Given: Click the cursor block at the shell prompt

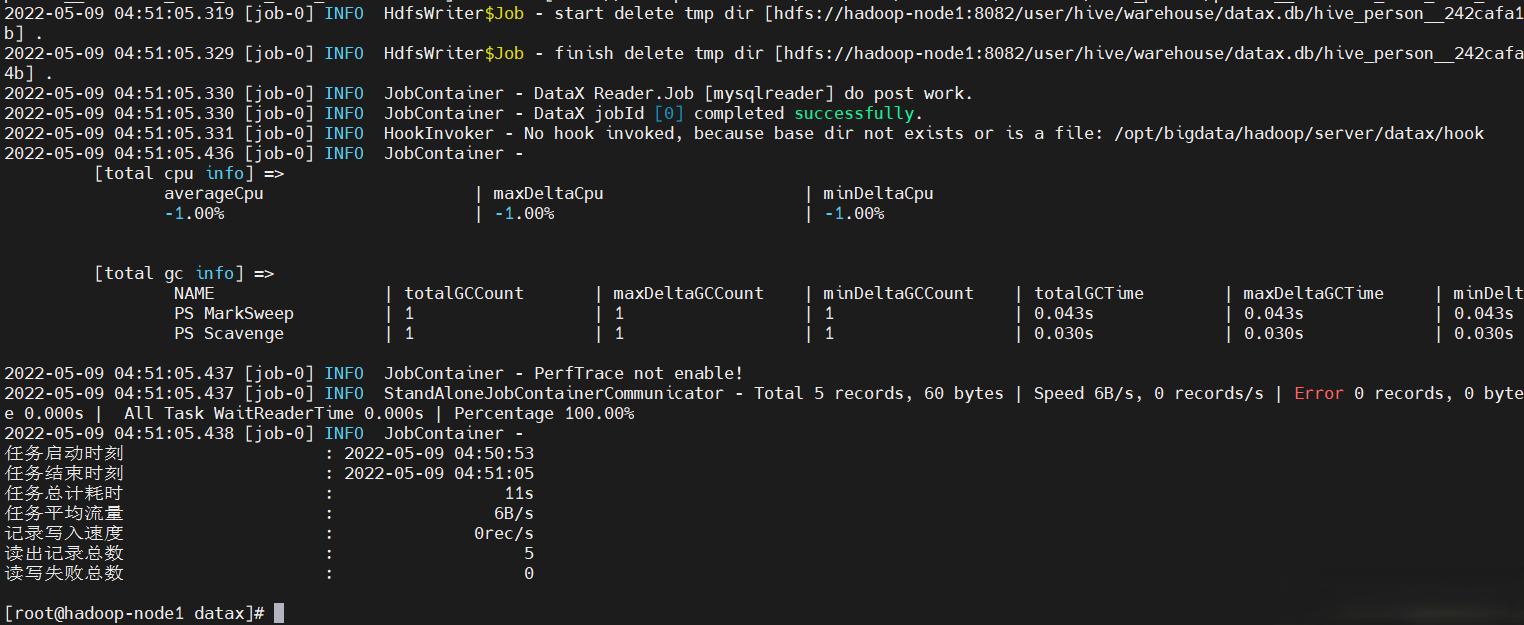Looking at the screenshot, I should coord(279,613).
